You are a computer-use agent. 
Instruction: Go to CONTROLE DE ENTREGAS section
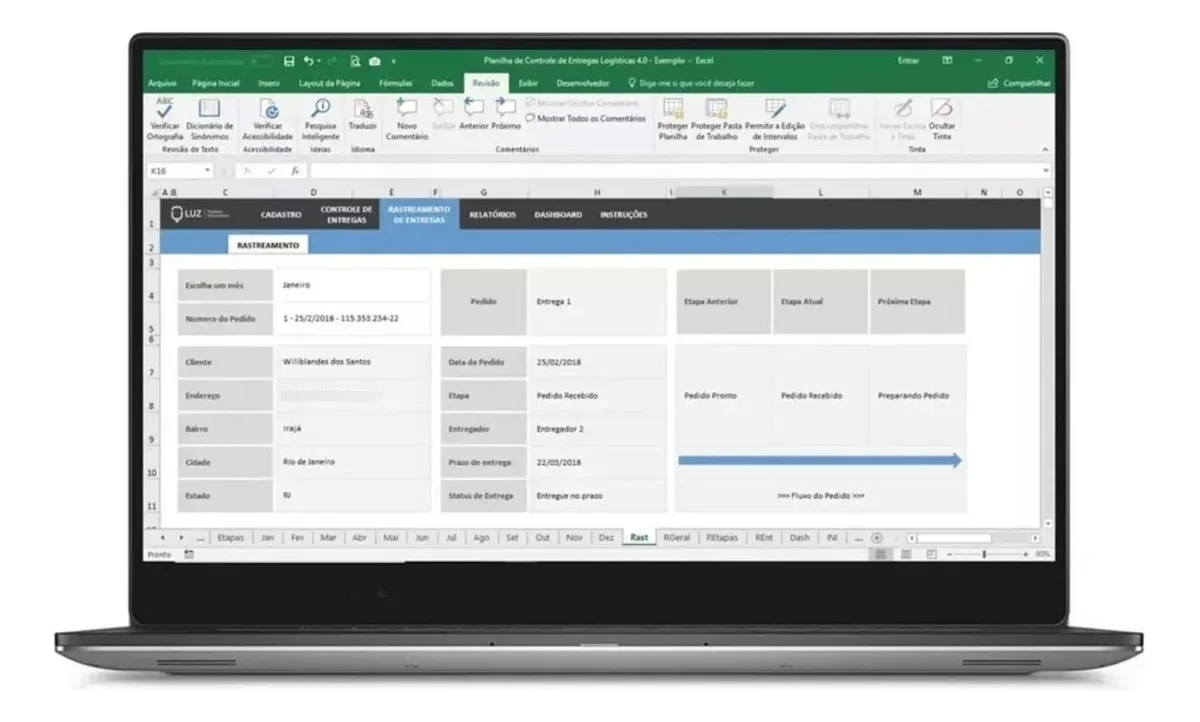coord(347,214)
